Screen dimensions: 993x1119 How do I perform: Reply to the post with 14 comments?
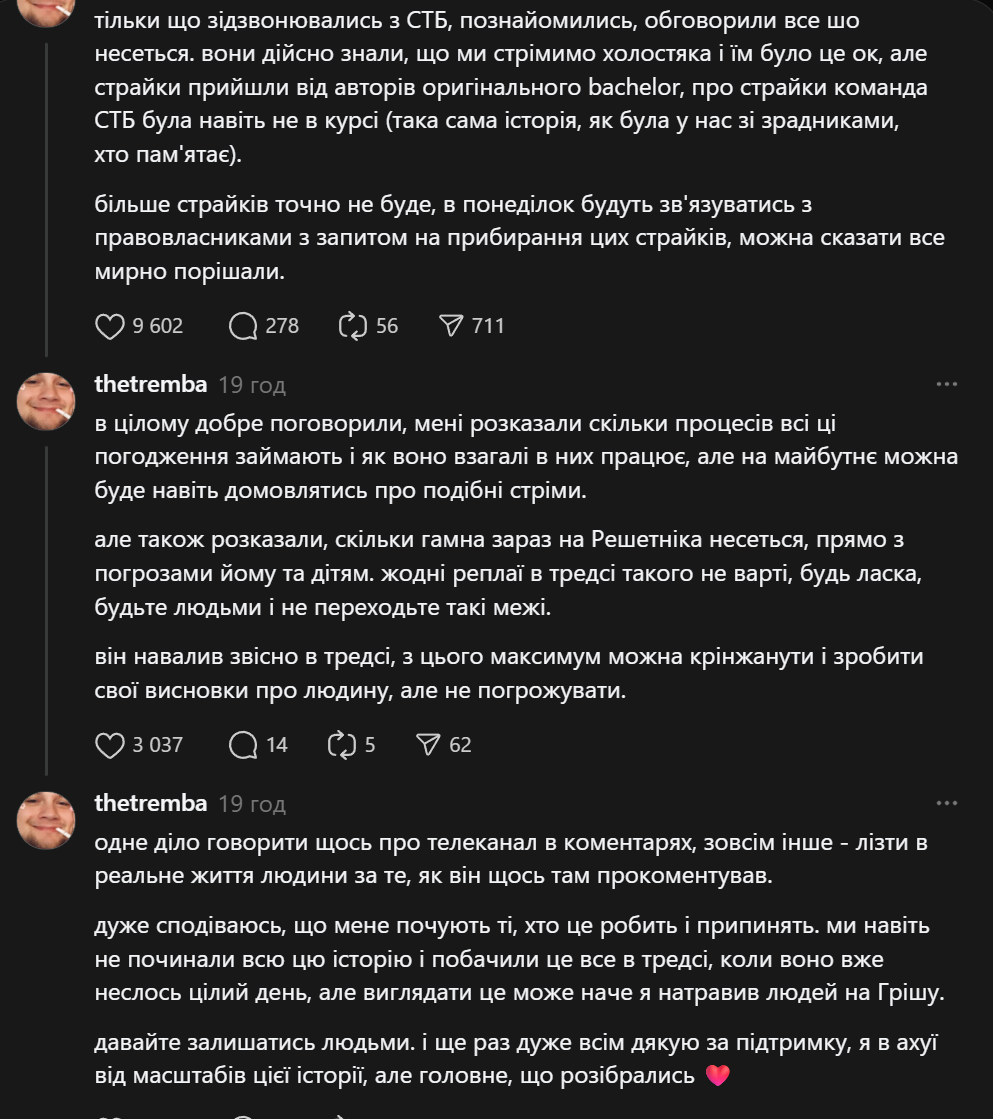click(242, 745)
